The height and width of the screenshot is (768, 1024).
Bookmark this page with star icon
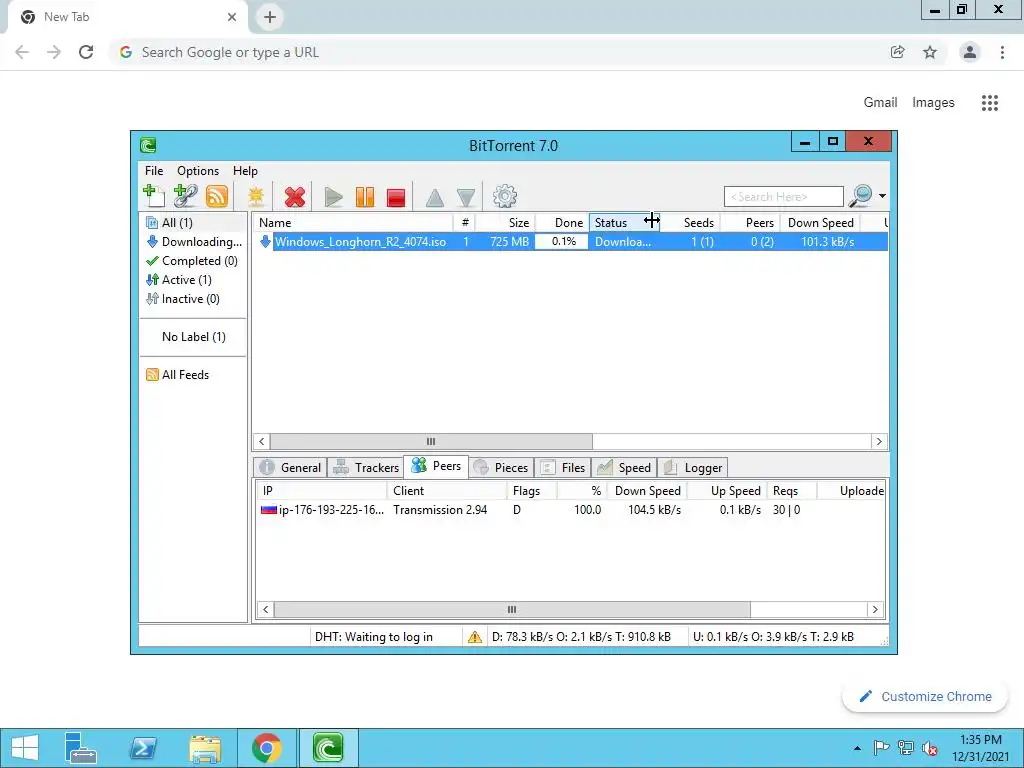pos(930,52)
